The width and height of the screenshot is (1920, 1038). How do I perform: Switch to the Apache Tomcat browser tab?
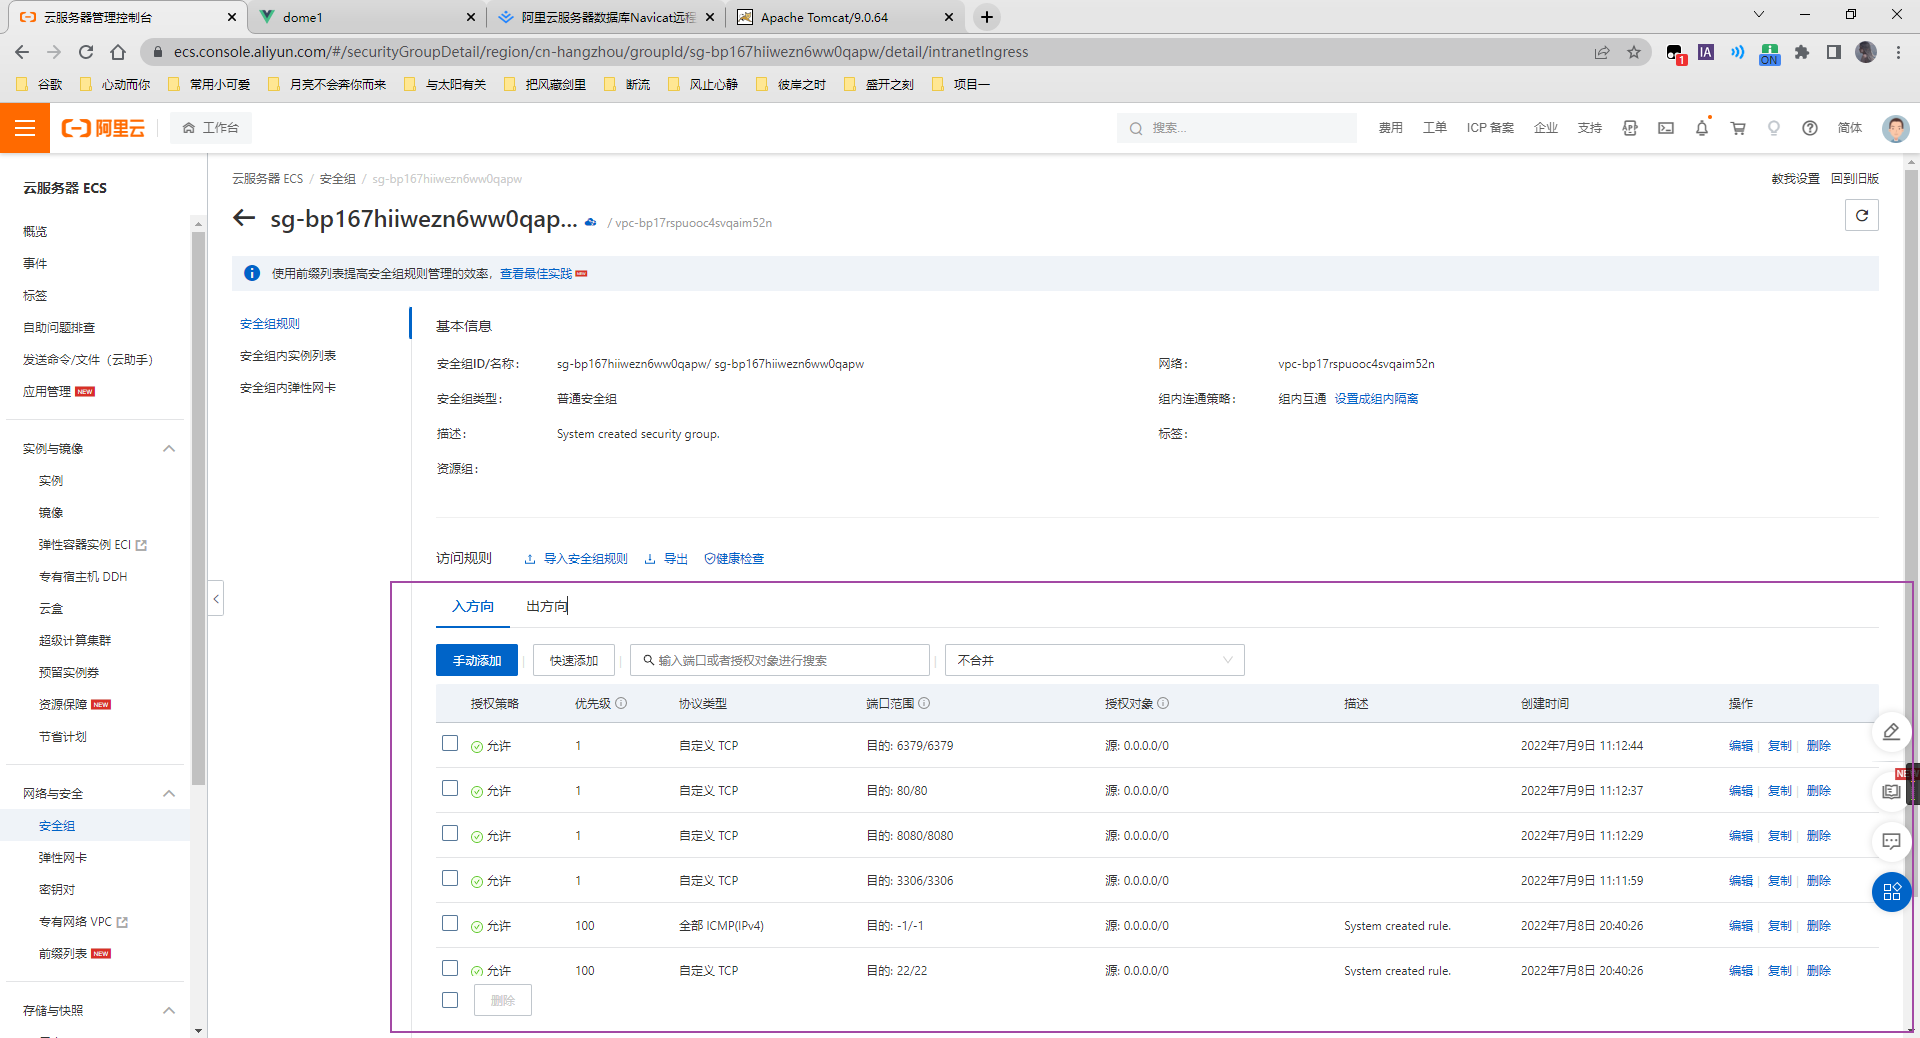click(x=846, y=17)
